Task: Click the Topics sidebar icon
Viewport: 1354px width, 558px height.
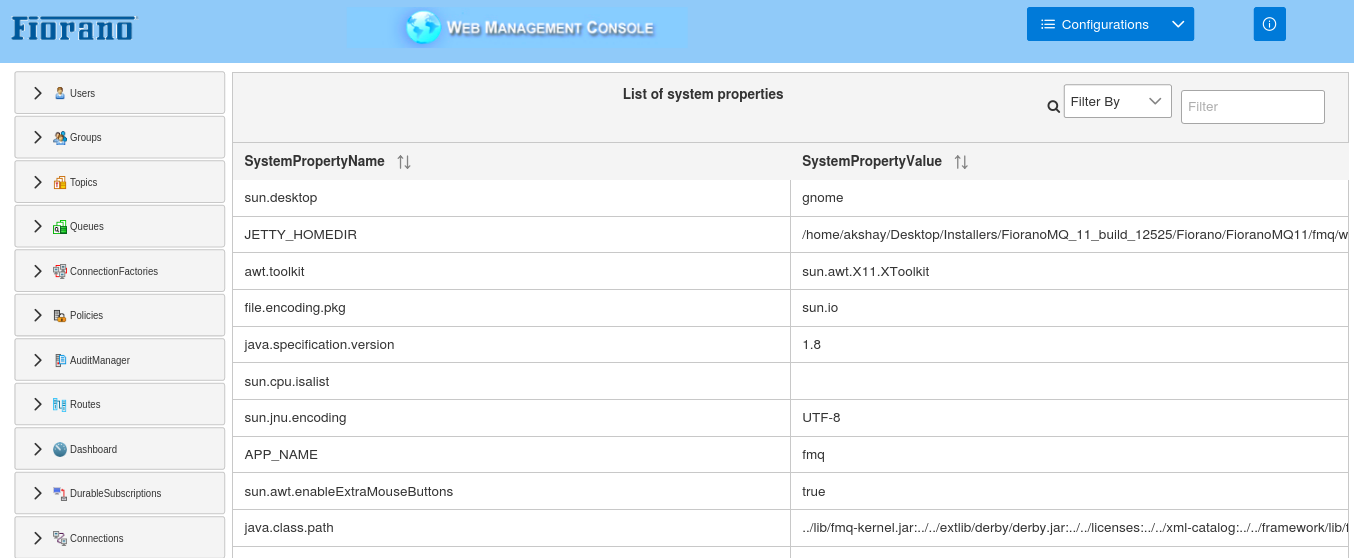Action: [x=60, y=182]
